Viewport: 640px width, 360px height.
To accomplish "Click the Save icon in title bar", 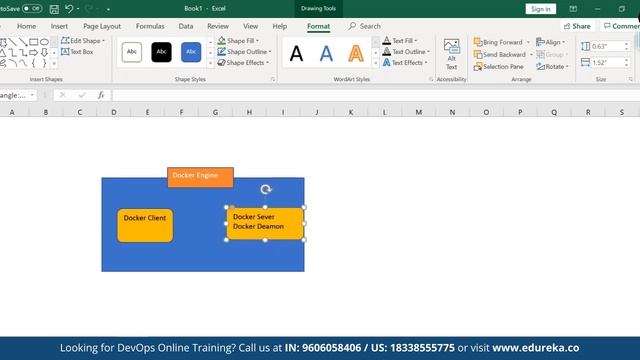I will pyautogui.click(x=54, y=9).
